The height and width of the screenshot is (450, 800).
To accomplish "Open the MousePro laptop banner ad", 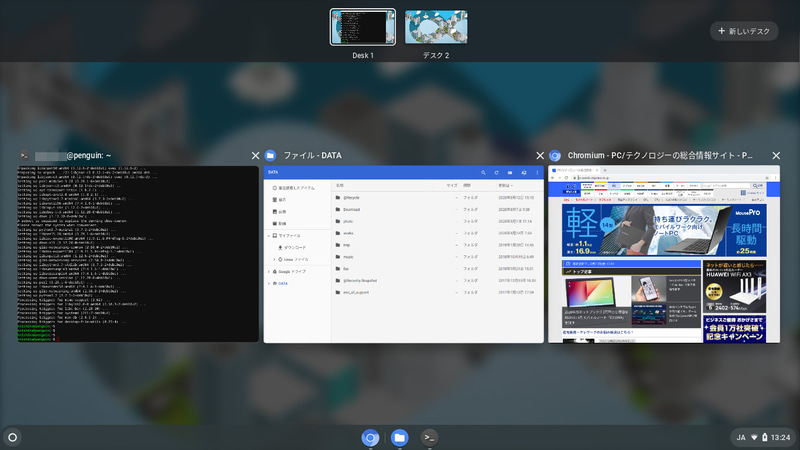I will click(x=664, y=230).
